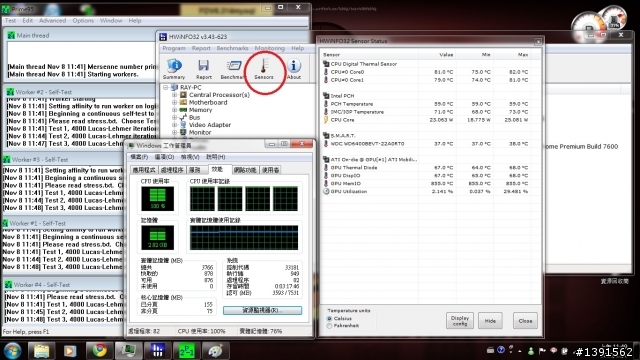Expand the Memory tree node
The width and height of the screenshot is (640, 360).
tap(175, 110)
